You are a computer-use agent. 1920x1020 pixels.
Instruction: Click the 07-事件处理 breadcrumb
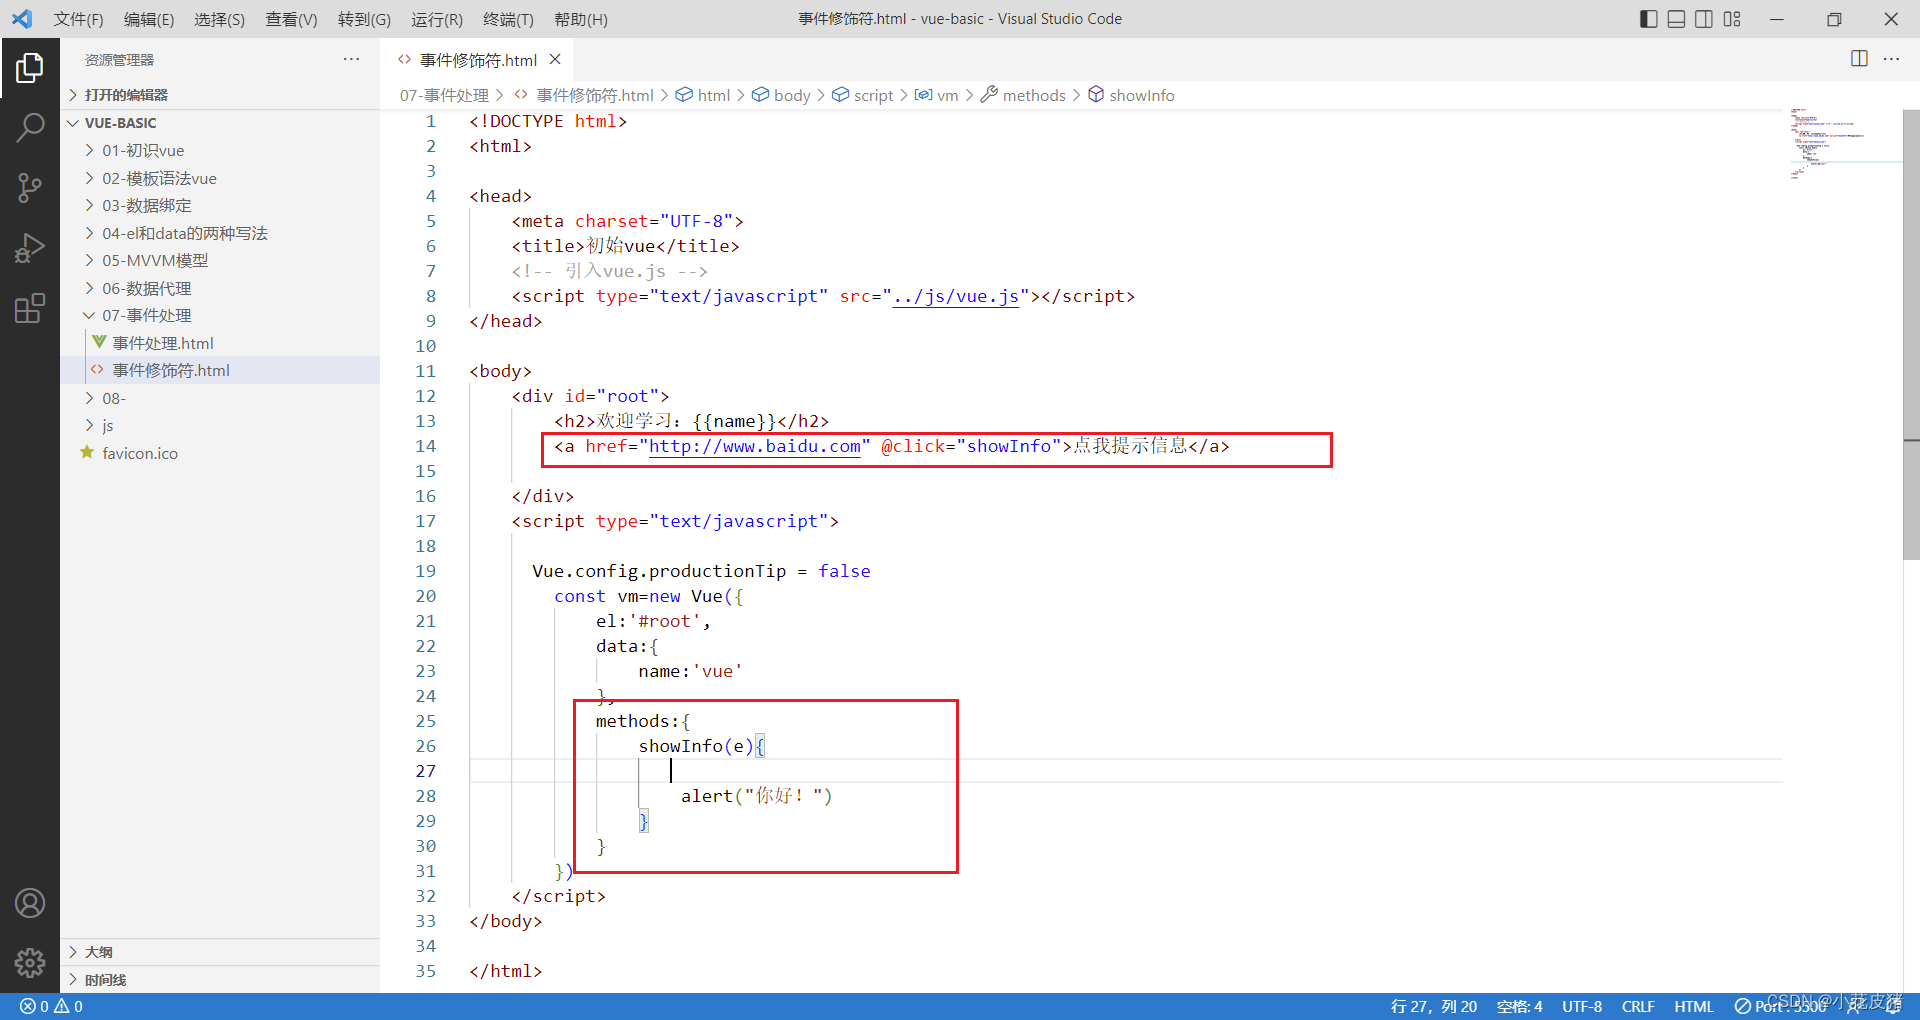444,95
